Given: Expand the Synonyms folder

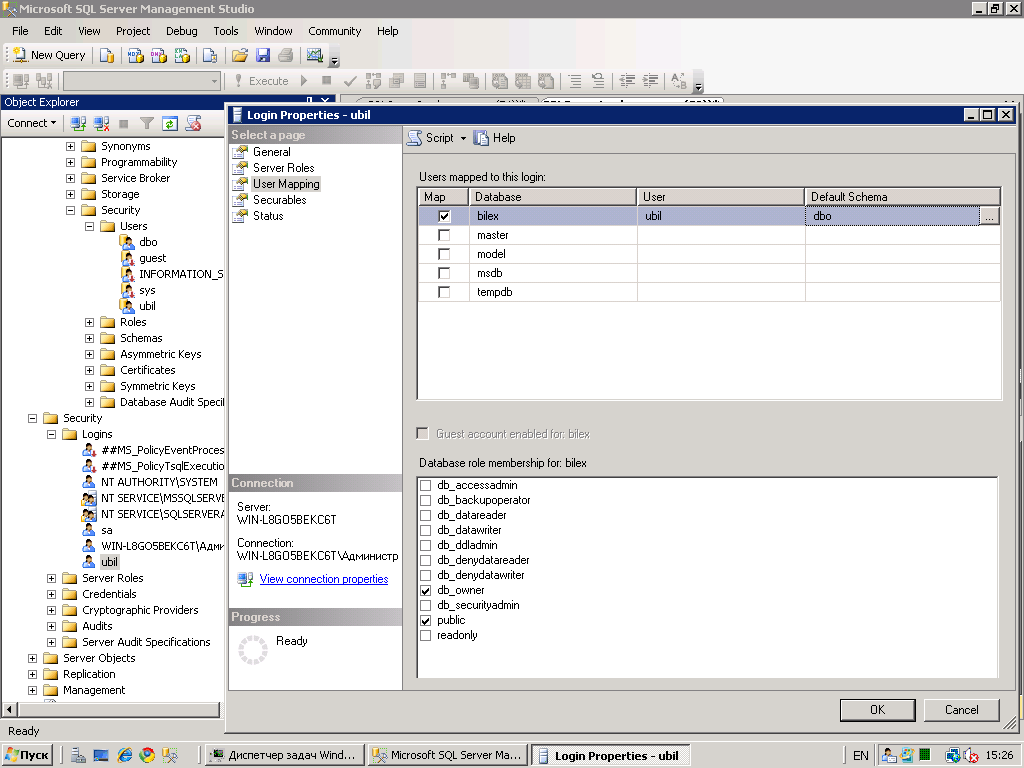Looking at the screenshot, I should [x=71, y=146].
